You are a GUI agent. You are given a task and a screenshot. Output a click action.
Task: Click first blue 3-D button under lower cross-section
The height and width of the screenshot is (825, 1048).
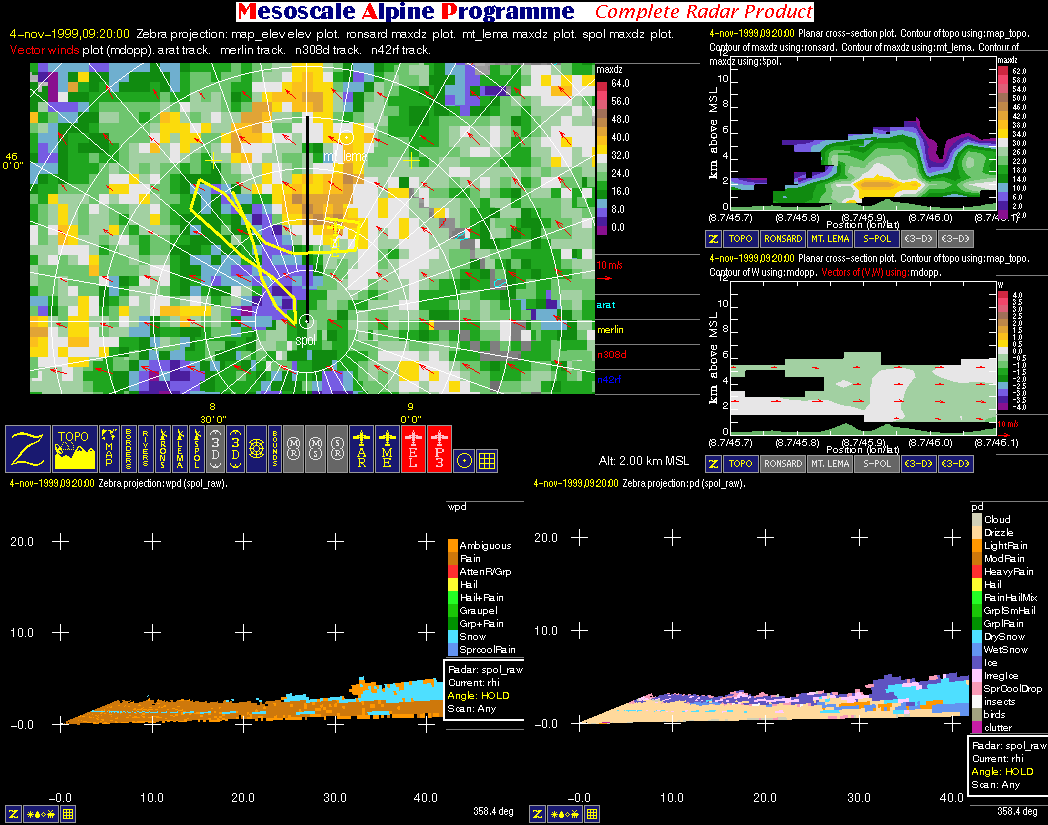click(918, 463)
